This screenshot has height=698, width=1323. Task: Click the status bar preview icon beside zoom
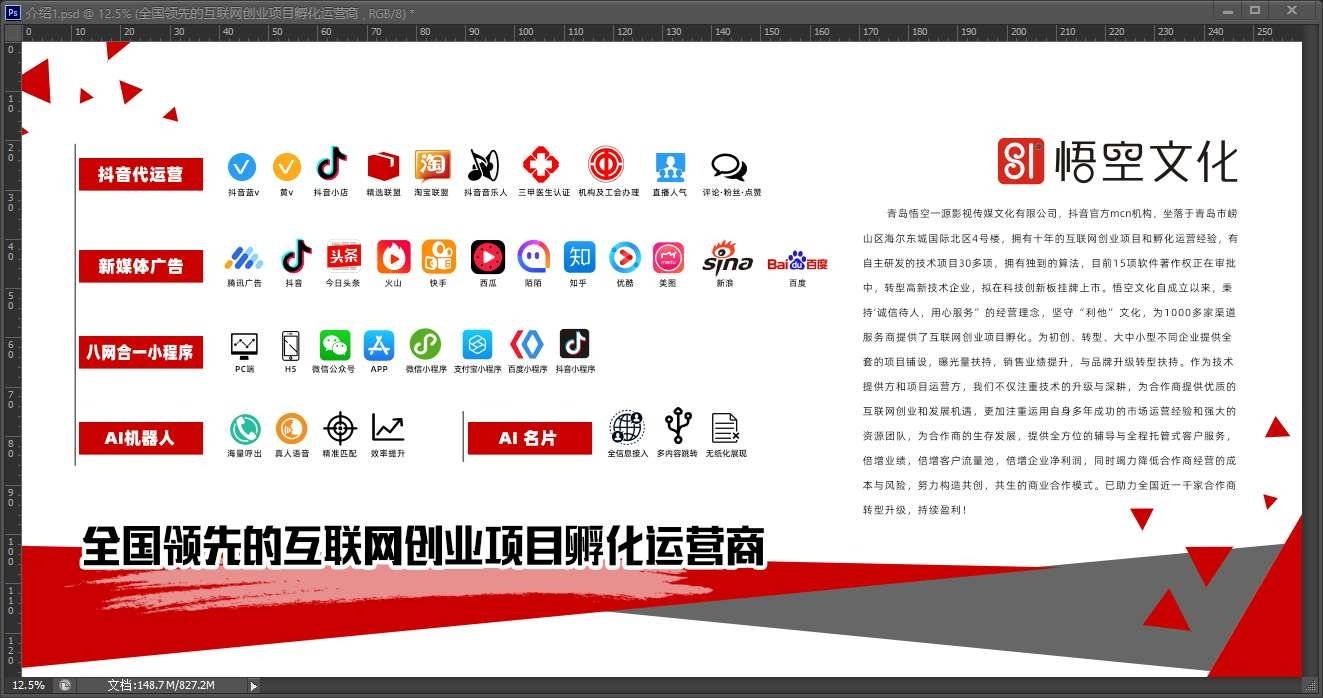point(65,685)
